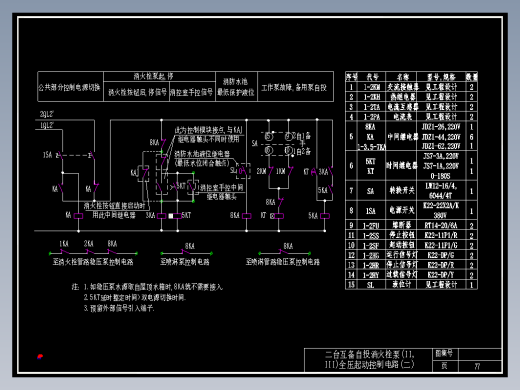The image size is (520, 390).
Task: Select table cell '液位计'
Action: click(402, 285)
